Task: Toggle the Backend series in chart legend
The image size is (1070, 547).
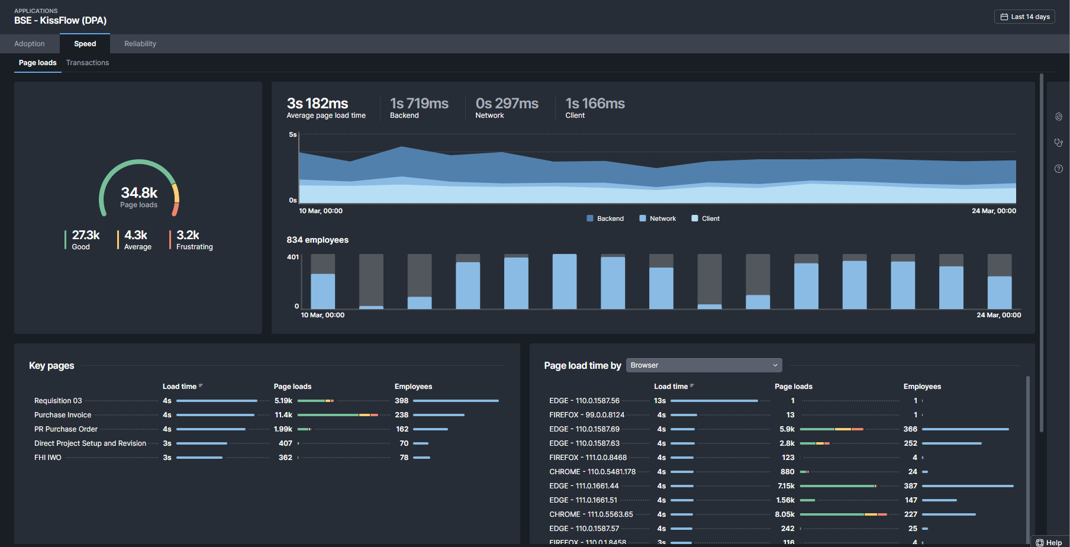Action: (604, 218)
